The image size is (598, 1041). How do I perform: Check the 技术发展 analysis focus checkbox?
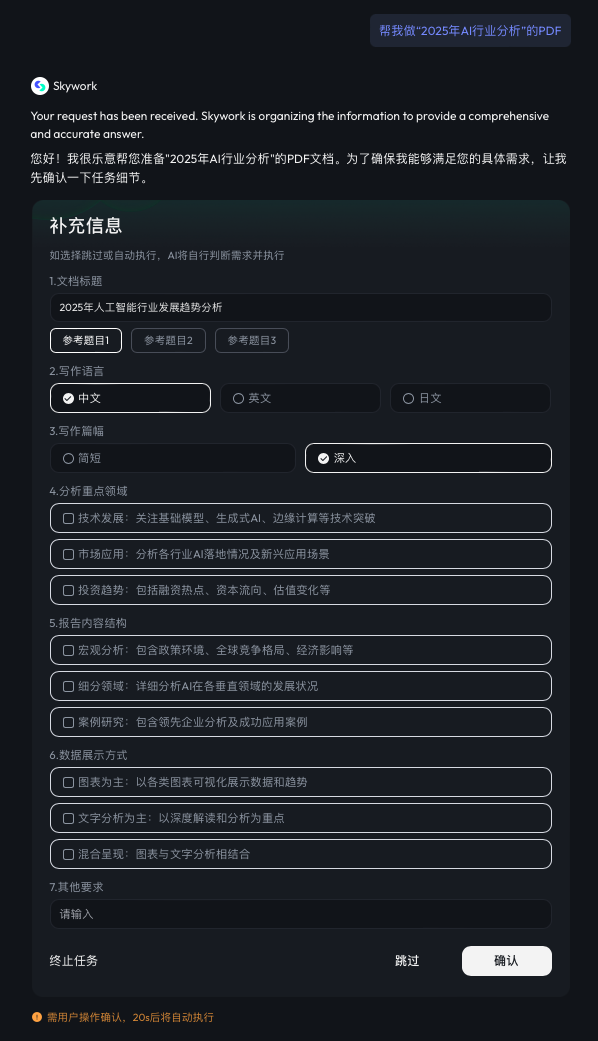click(301, 518)
